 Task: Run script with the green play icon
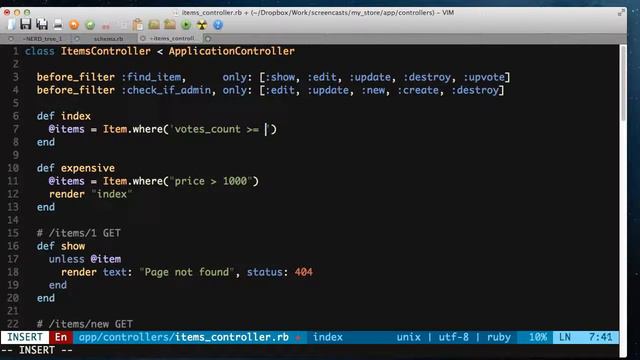click(186, 25)
